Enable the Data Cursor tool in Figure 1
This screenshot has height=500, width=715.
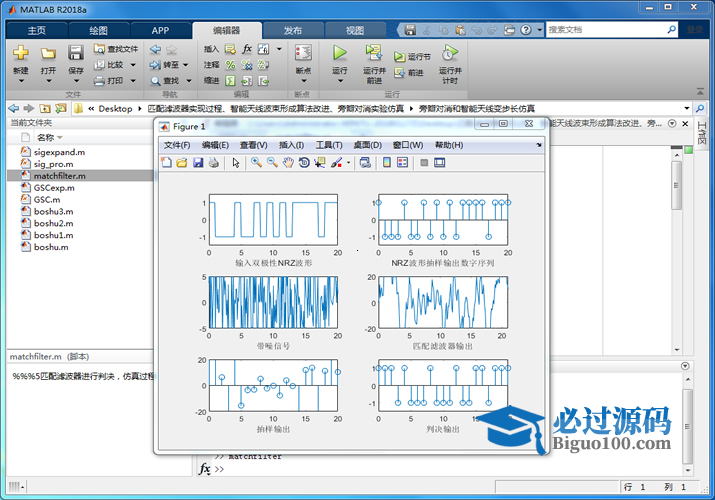point(320,163)
